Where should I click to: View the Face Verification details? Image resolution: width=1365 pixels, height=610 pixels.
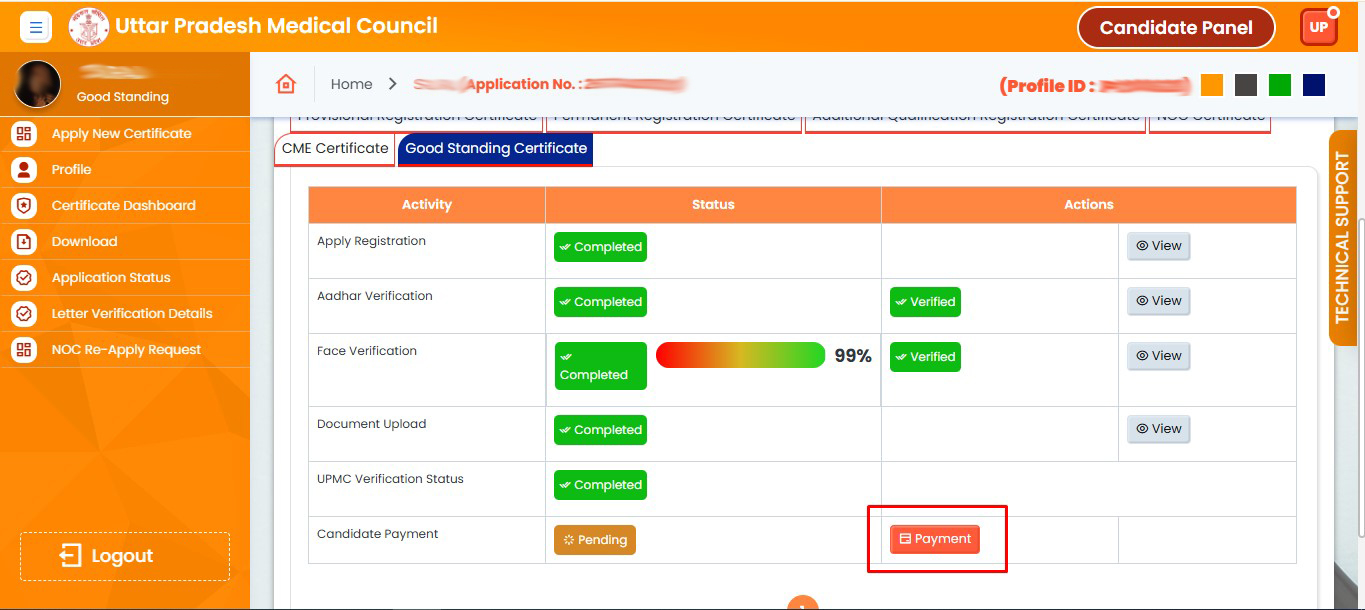[x=1158, y=356]
